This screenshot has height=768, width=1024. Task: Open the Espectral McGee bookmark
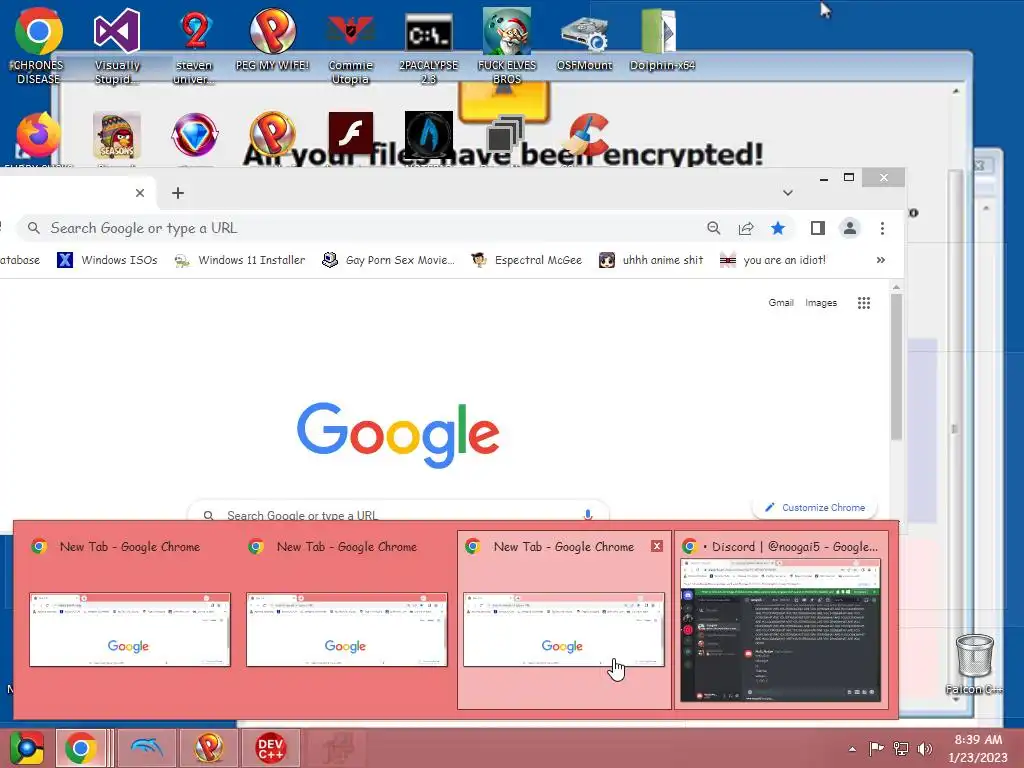[527, 260]
